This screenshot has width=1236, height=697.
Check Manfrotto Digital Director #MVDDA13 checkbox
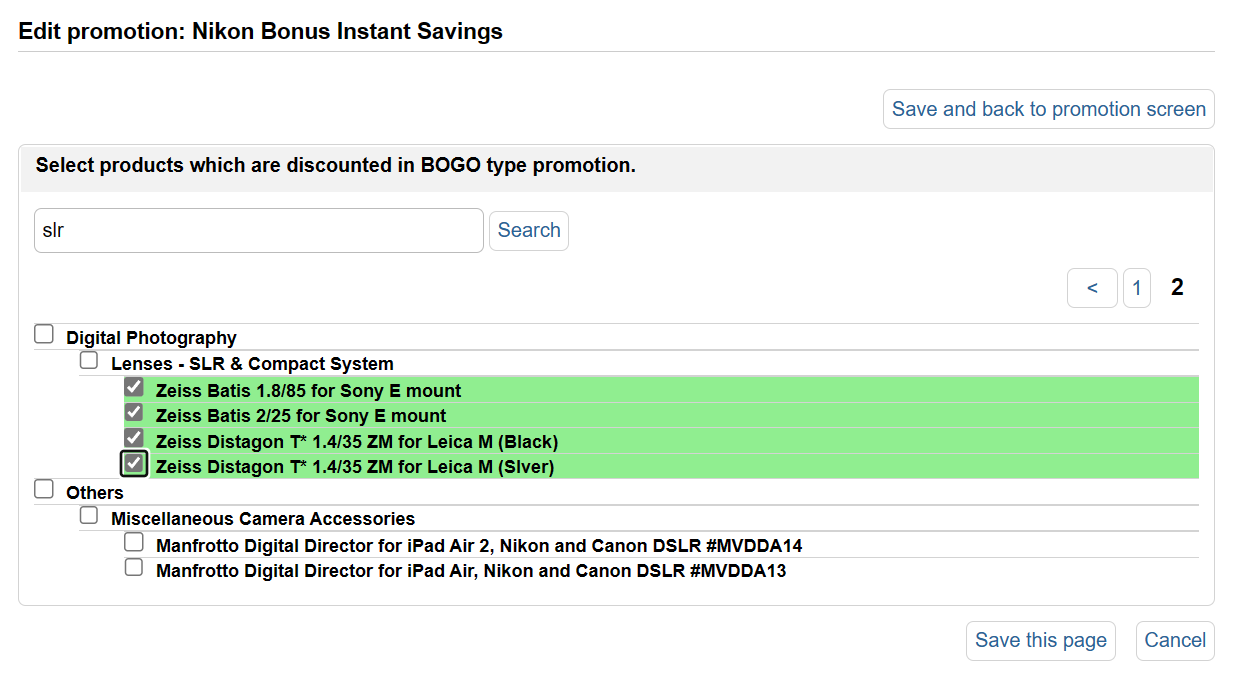[x=134, y=568]
